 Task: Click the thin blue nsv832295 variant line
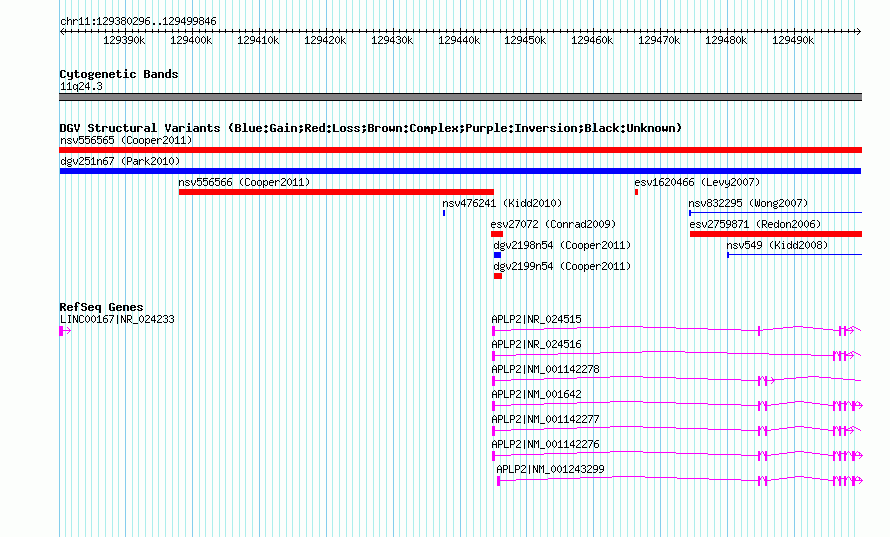click(x=775, y=213)
